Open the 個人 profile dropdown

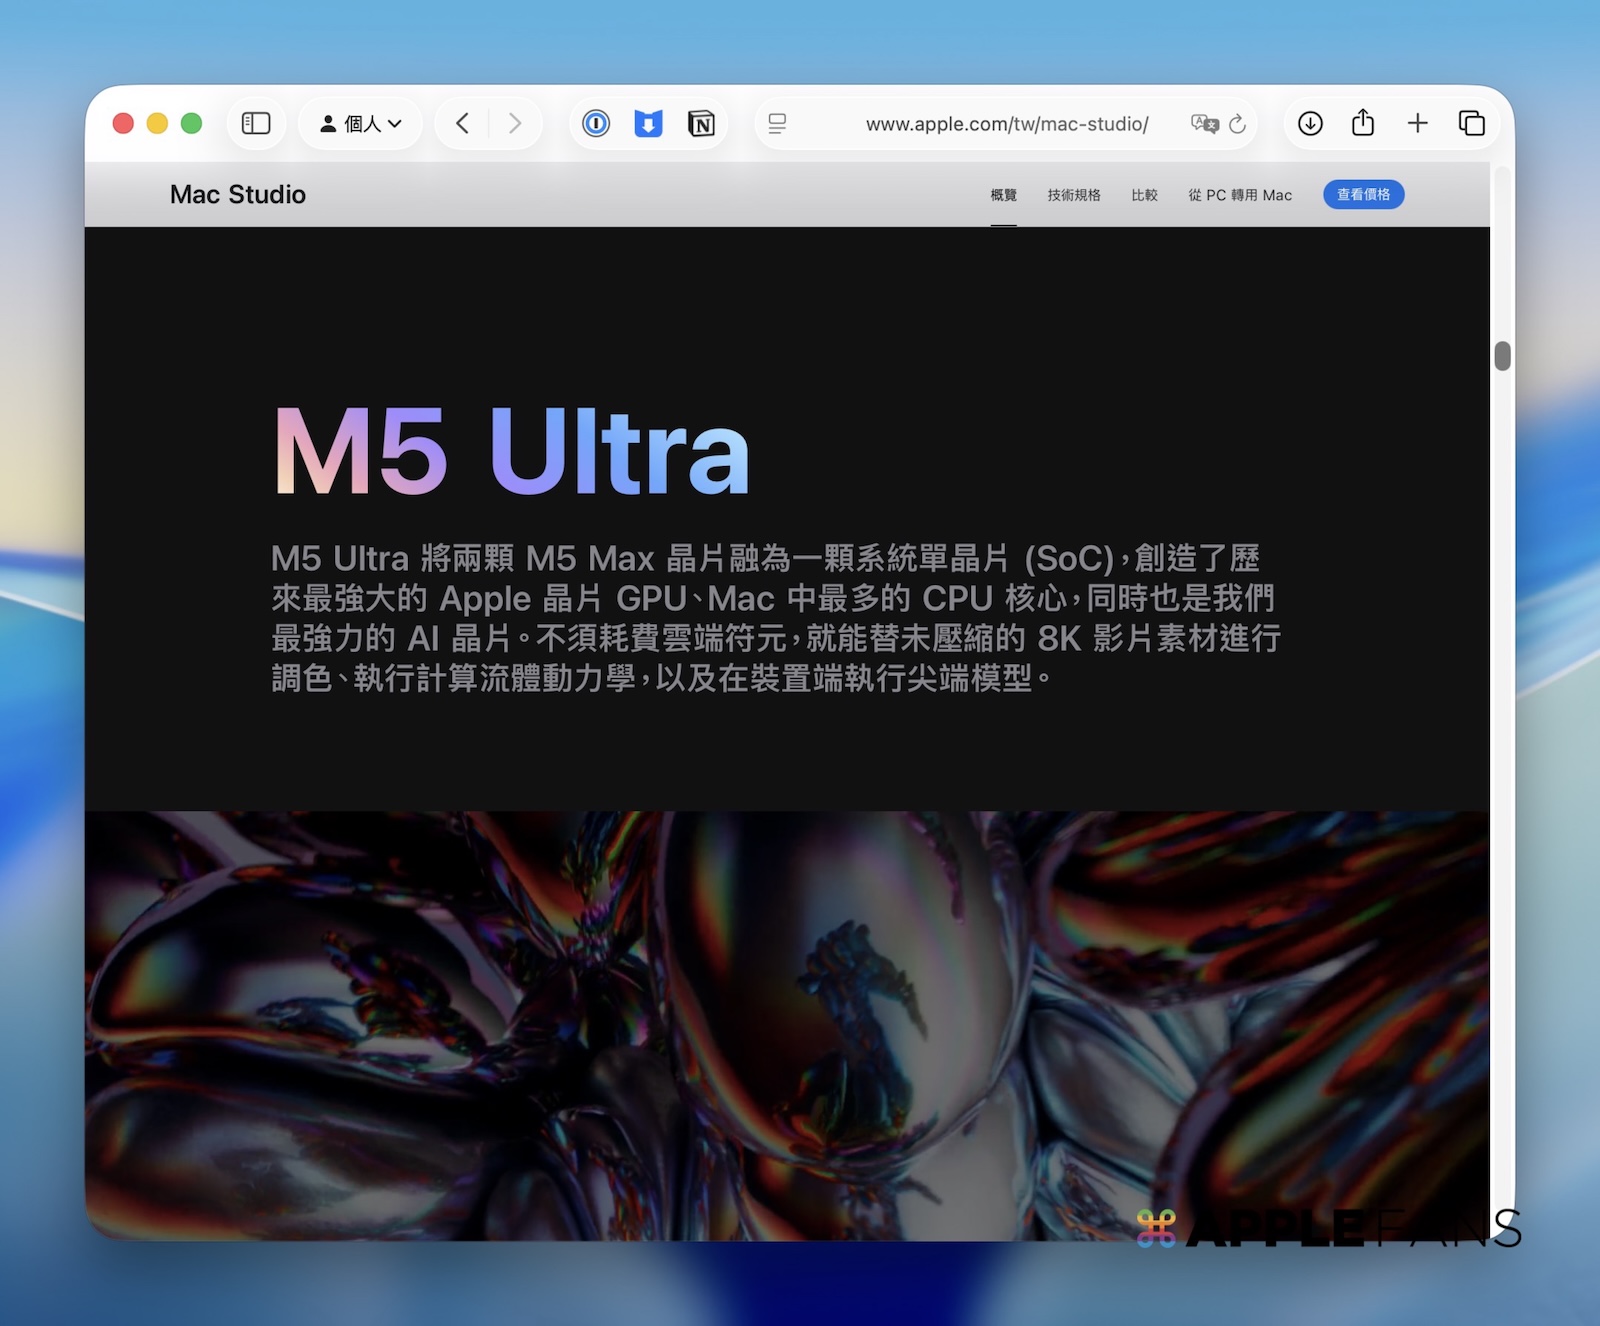coord(360,123)
